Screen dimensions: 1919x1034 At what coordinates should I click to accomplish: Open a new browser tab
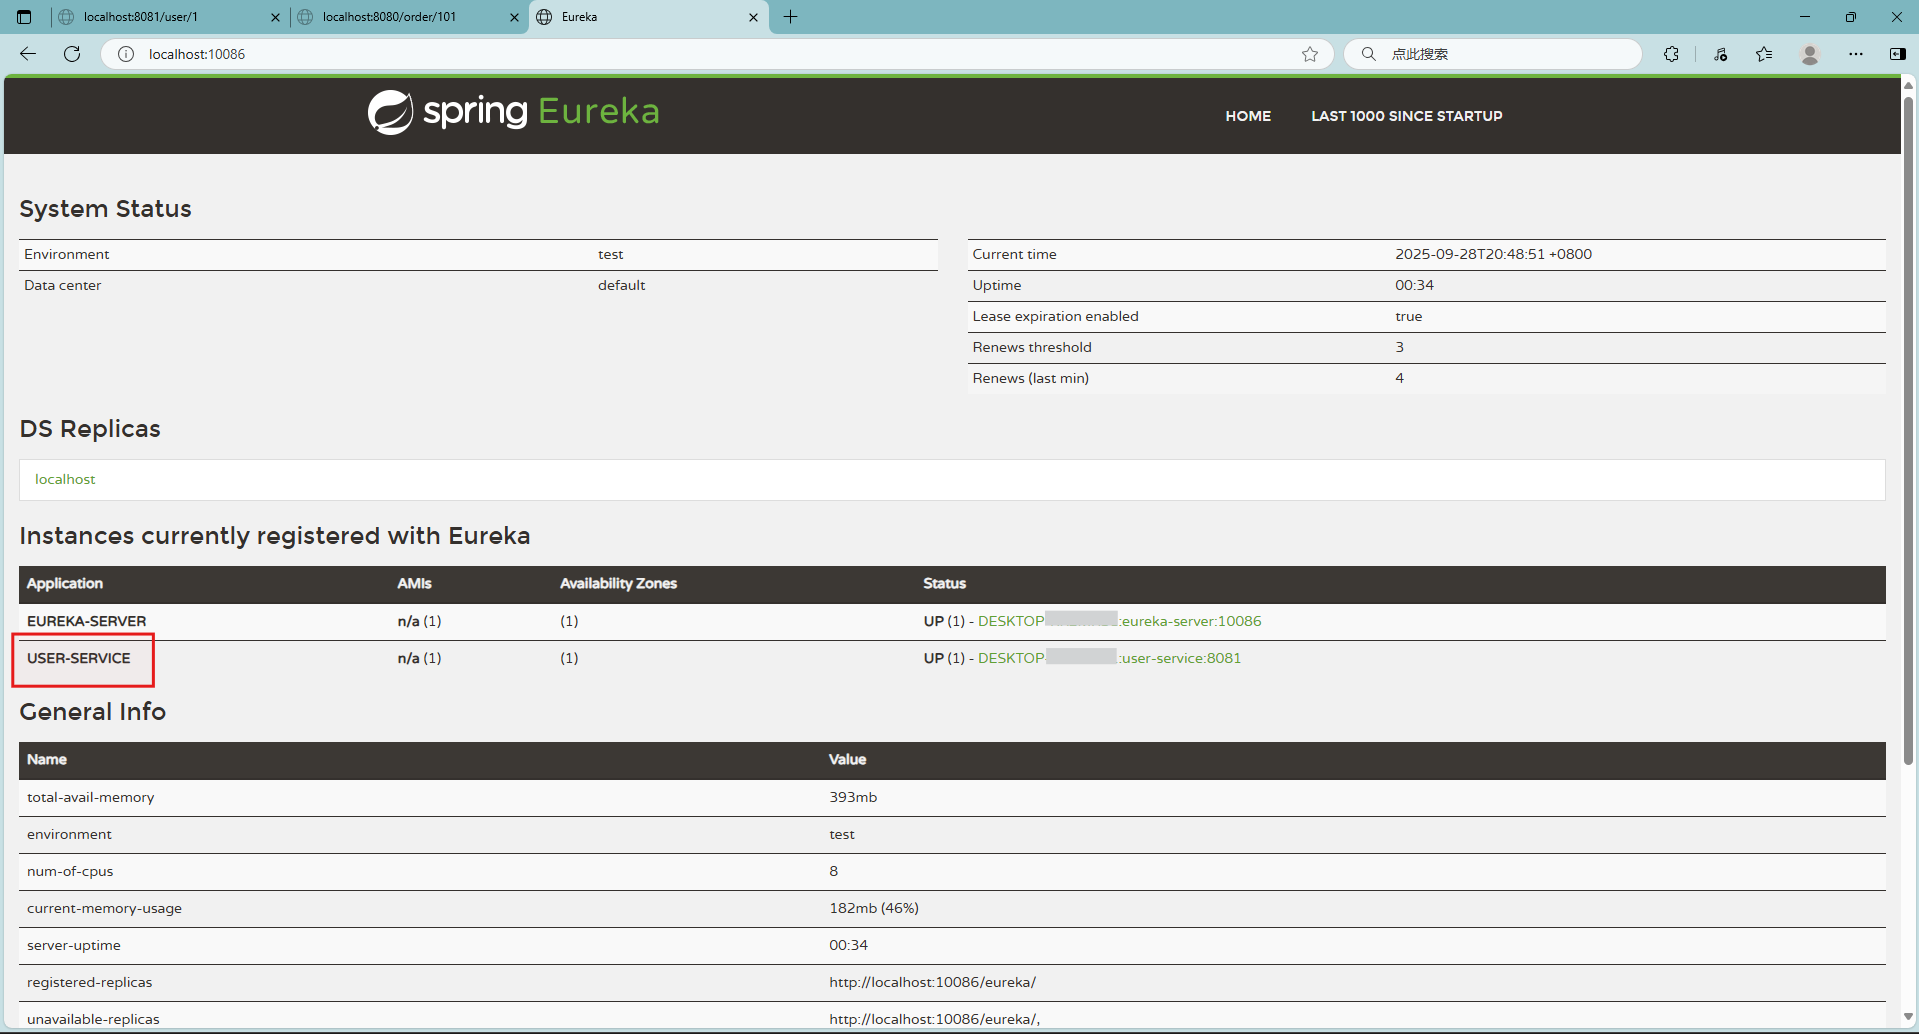pyautogui.click(x=790, y=17)
